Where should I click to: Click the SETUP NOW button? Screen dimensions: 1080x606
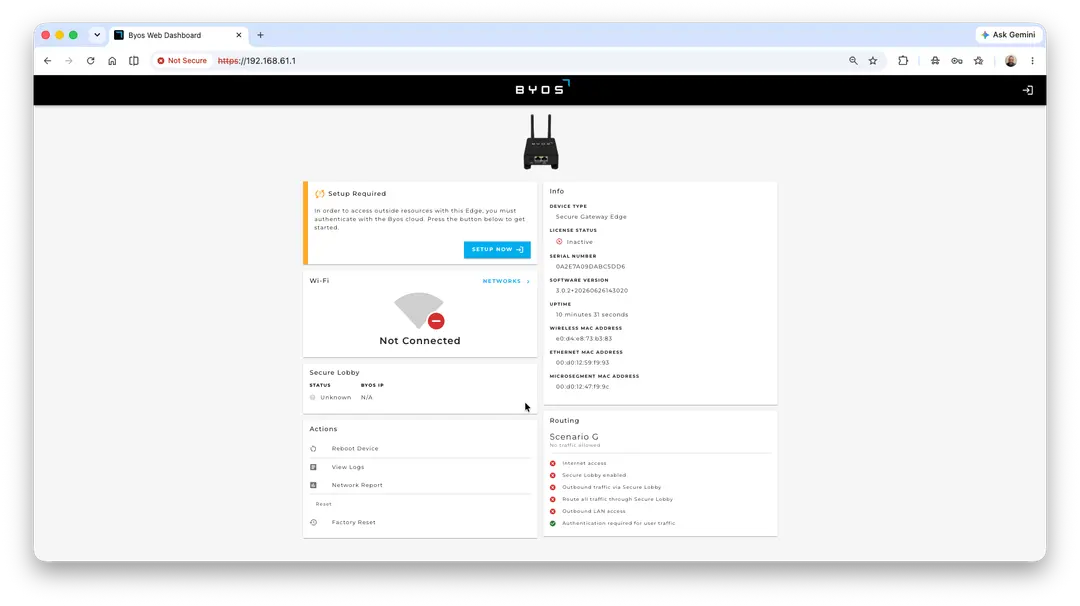click(x=497, y=249)
